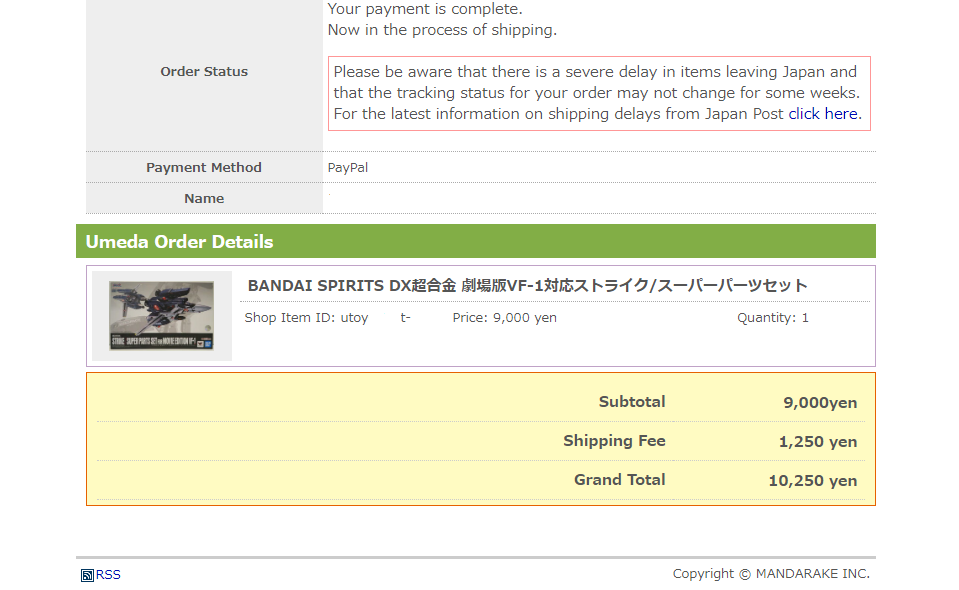Click the Quantity: 1 label
959x590 pixels.
[x=772, y=318]
